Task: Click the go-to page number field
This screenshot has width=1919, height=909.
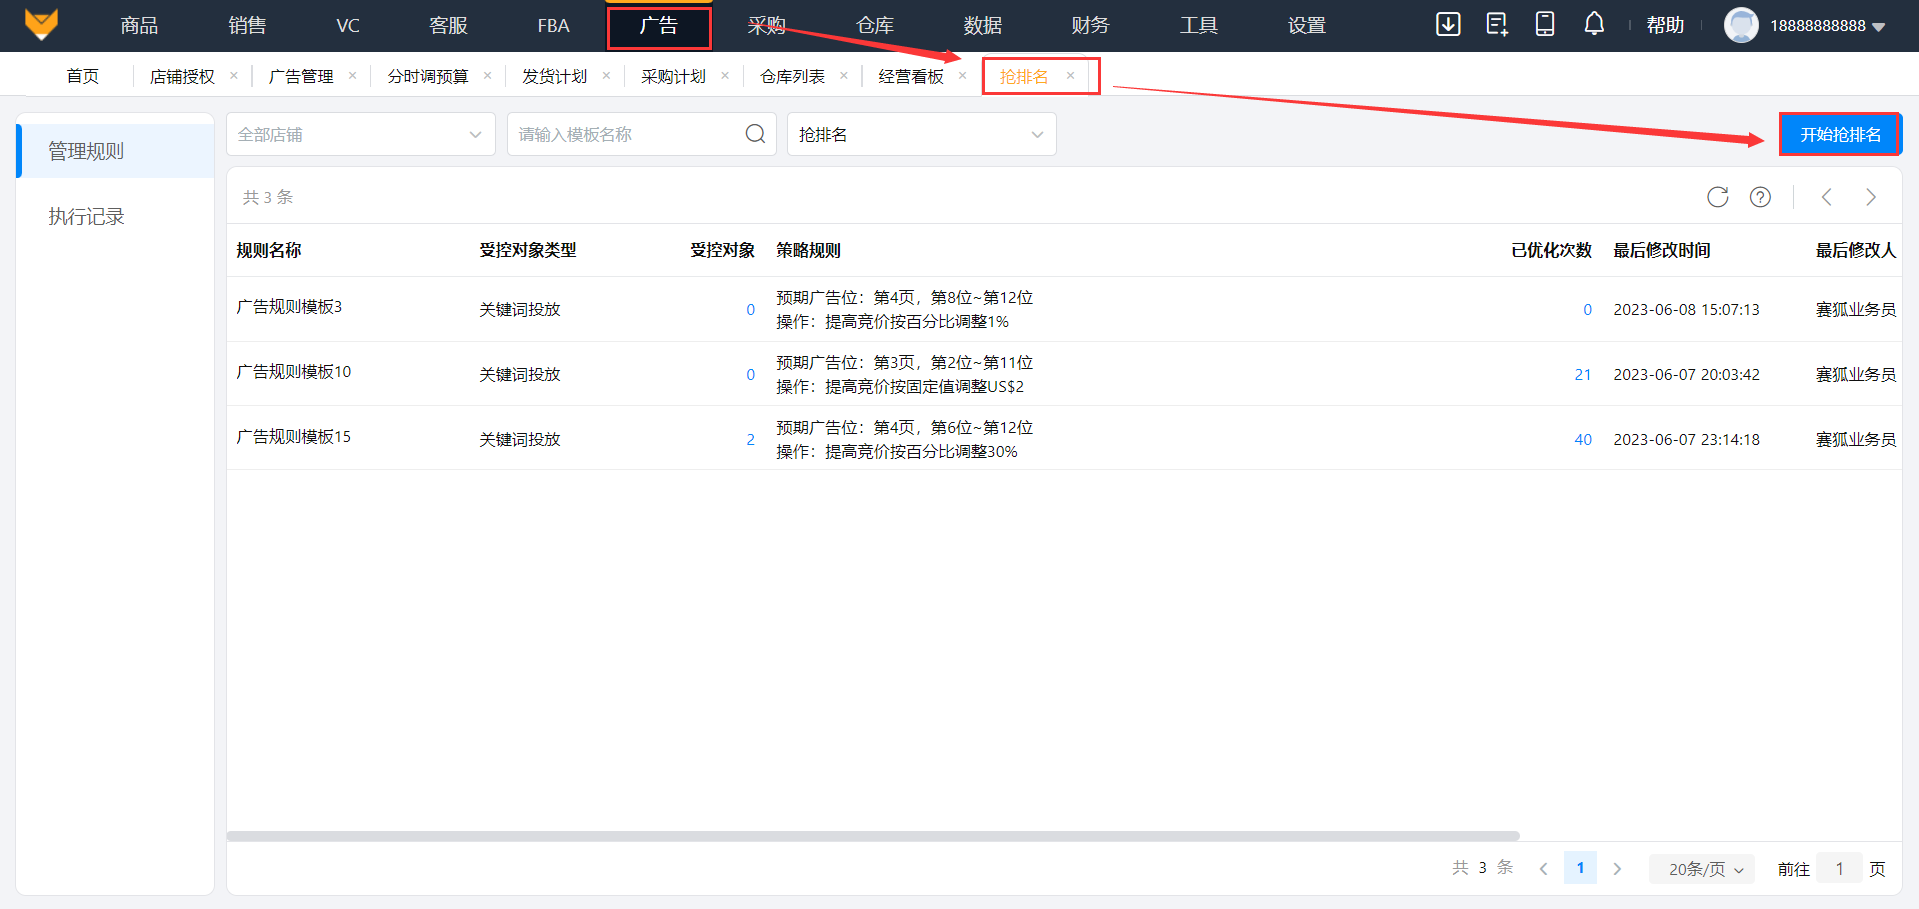Action: [x=1839, y=869]
